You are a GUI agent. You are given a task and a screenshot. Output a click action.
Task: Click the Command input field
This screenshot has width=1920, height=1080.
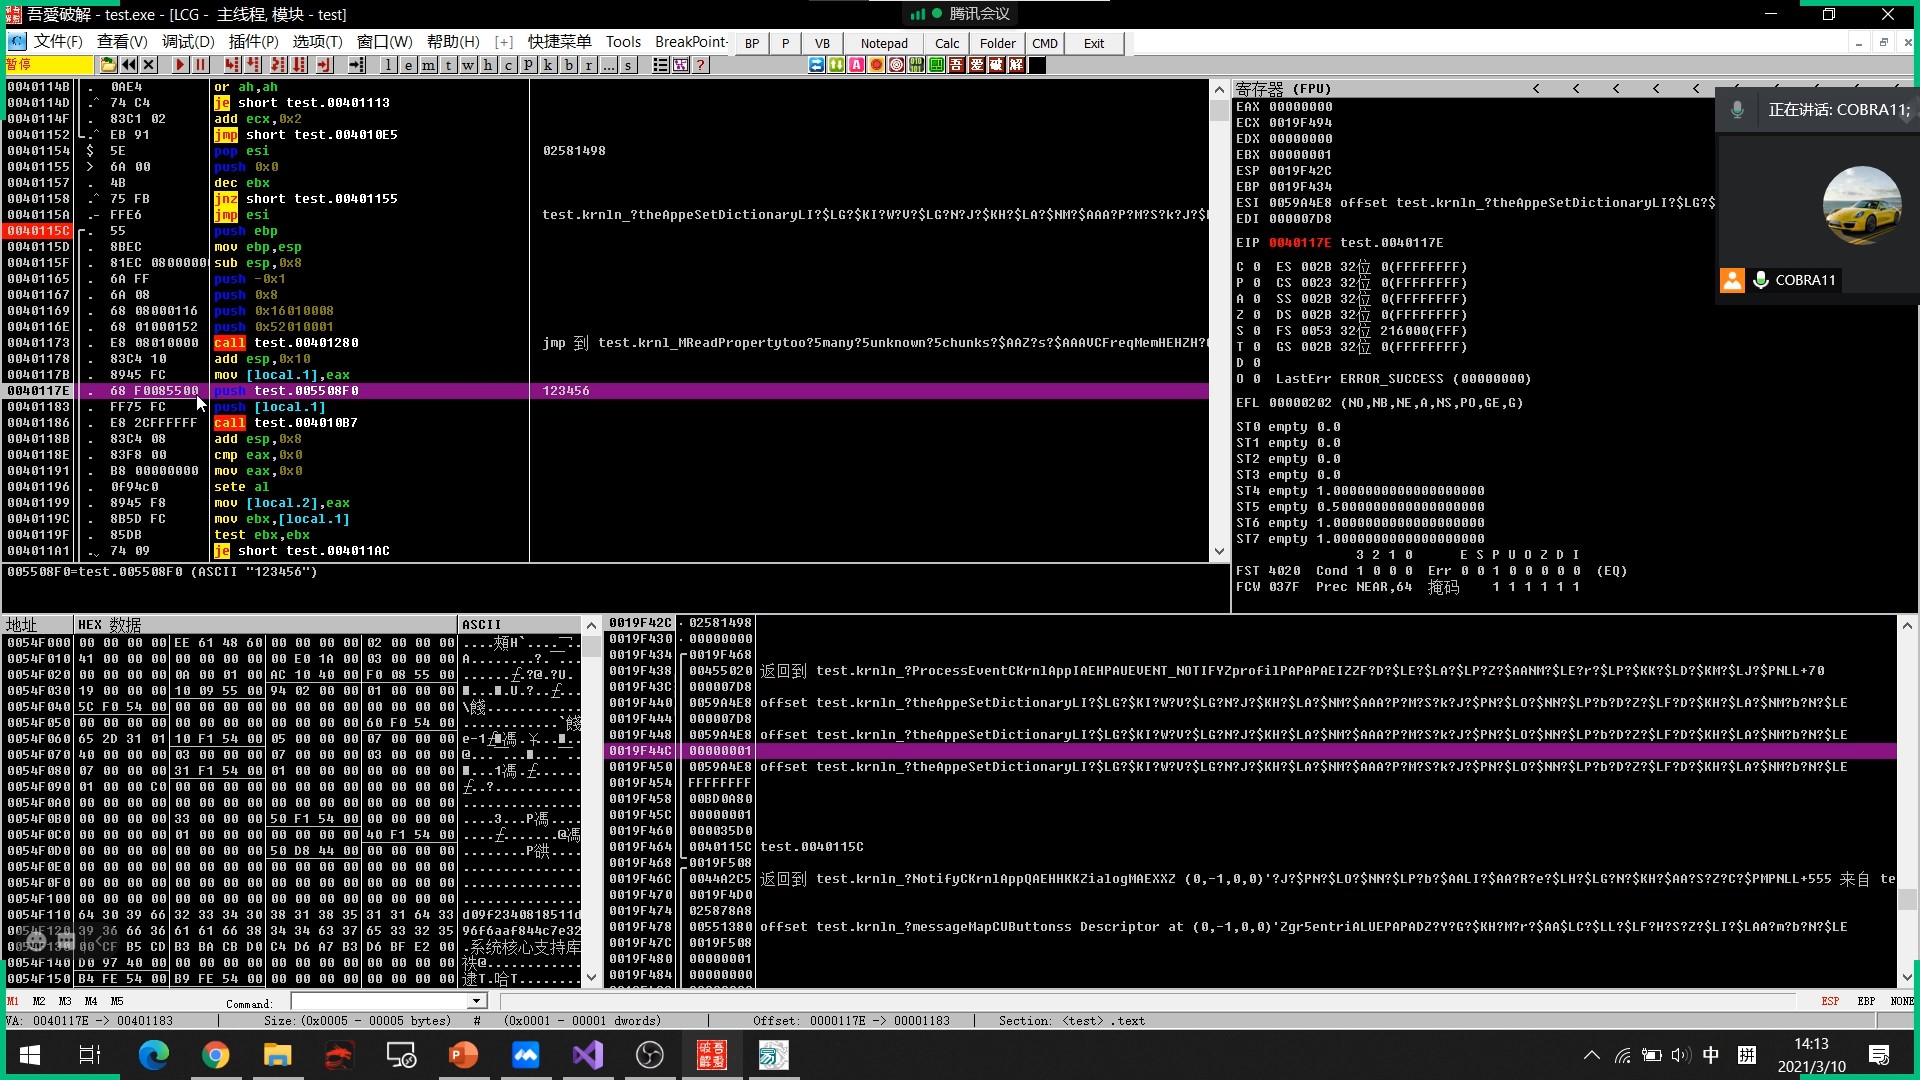(x=380, y=1001)
